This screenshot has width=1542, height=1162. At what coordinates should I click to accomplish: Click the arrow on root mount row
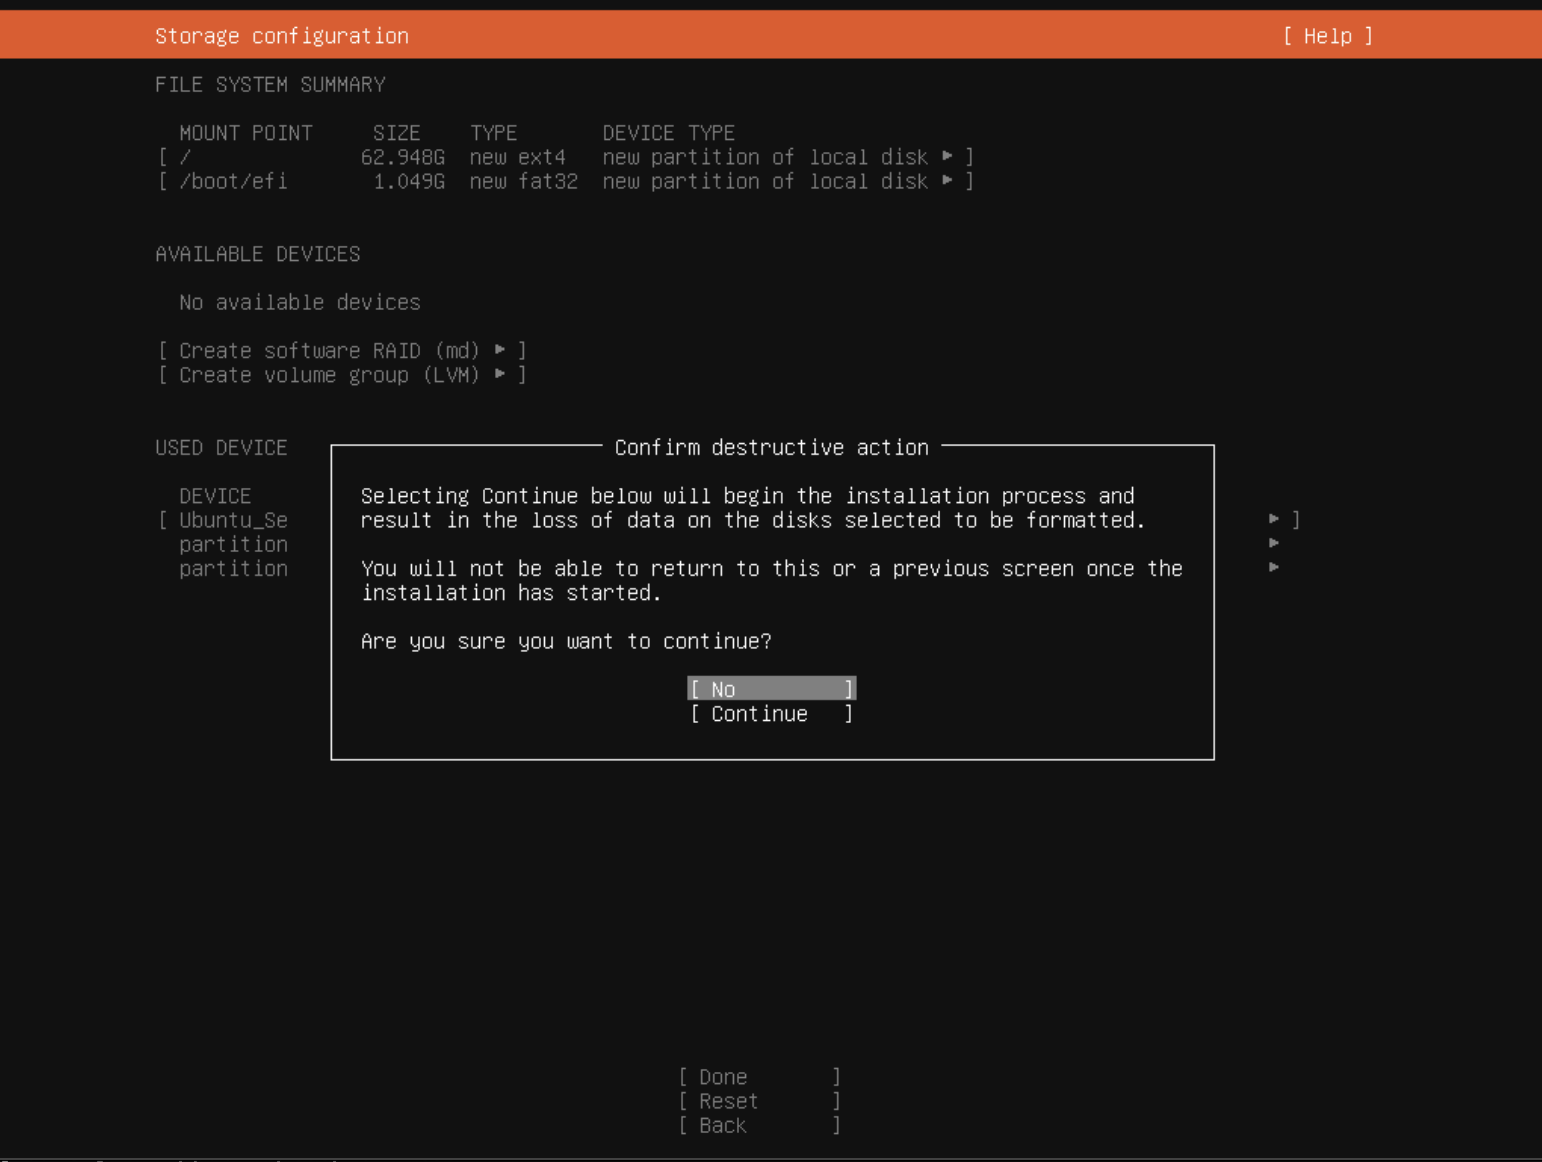pyautogui.click(x=947, y=156)
